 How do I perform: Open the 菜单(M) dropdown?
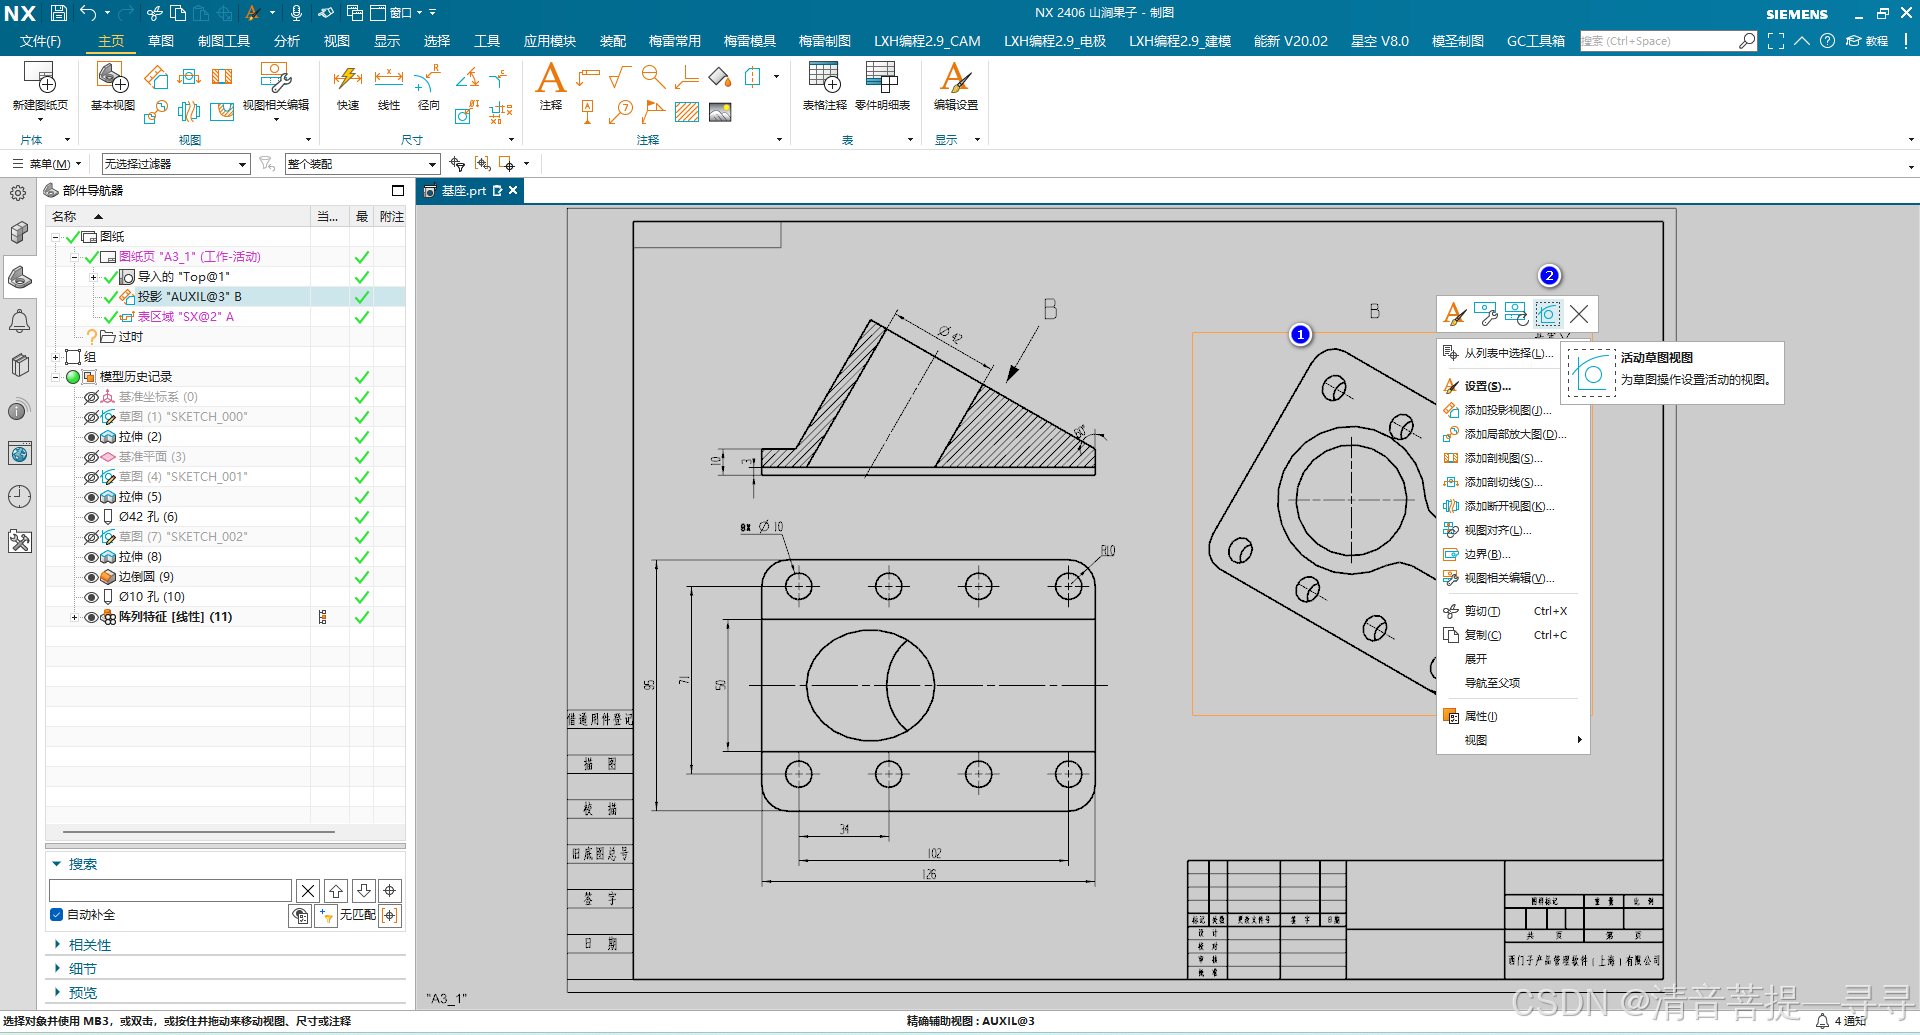(x=47, y=164)
